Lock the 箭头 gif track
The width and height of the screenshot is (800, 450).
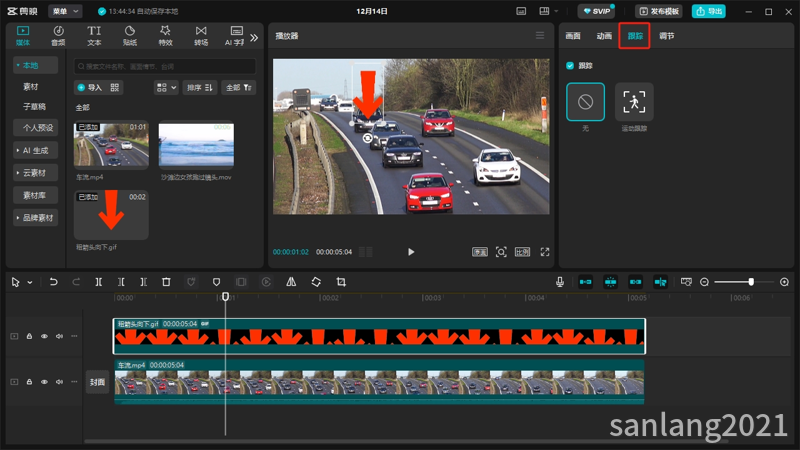29,336
